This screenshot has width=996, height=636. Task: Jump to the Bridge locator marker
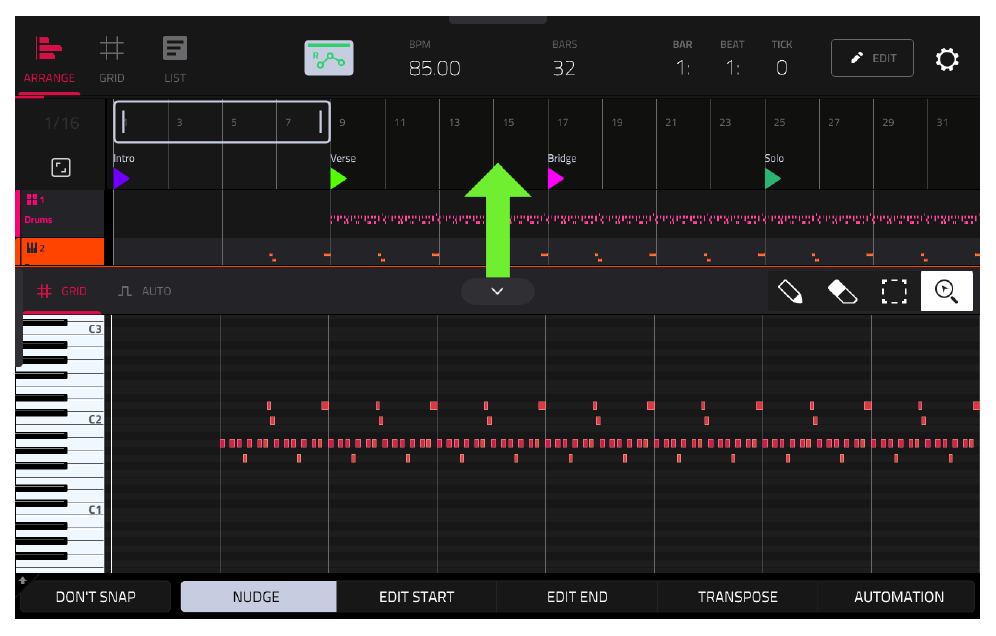[556, 179]
